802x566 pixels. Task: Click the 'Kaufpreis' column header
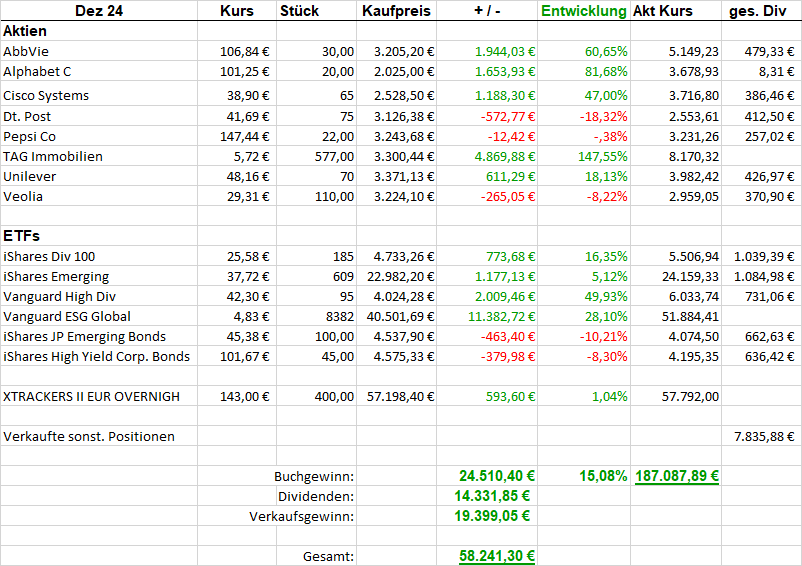[397, 12]
